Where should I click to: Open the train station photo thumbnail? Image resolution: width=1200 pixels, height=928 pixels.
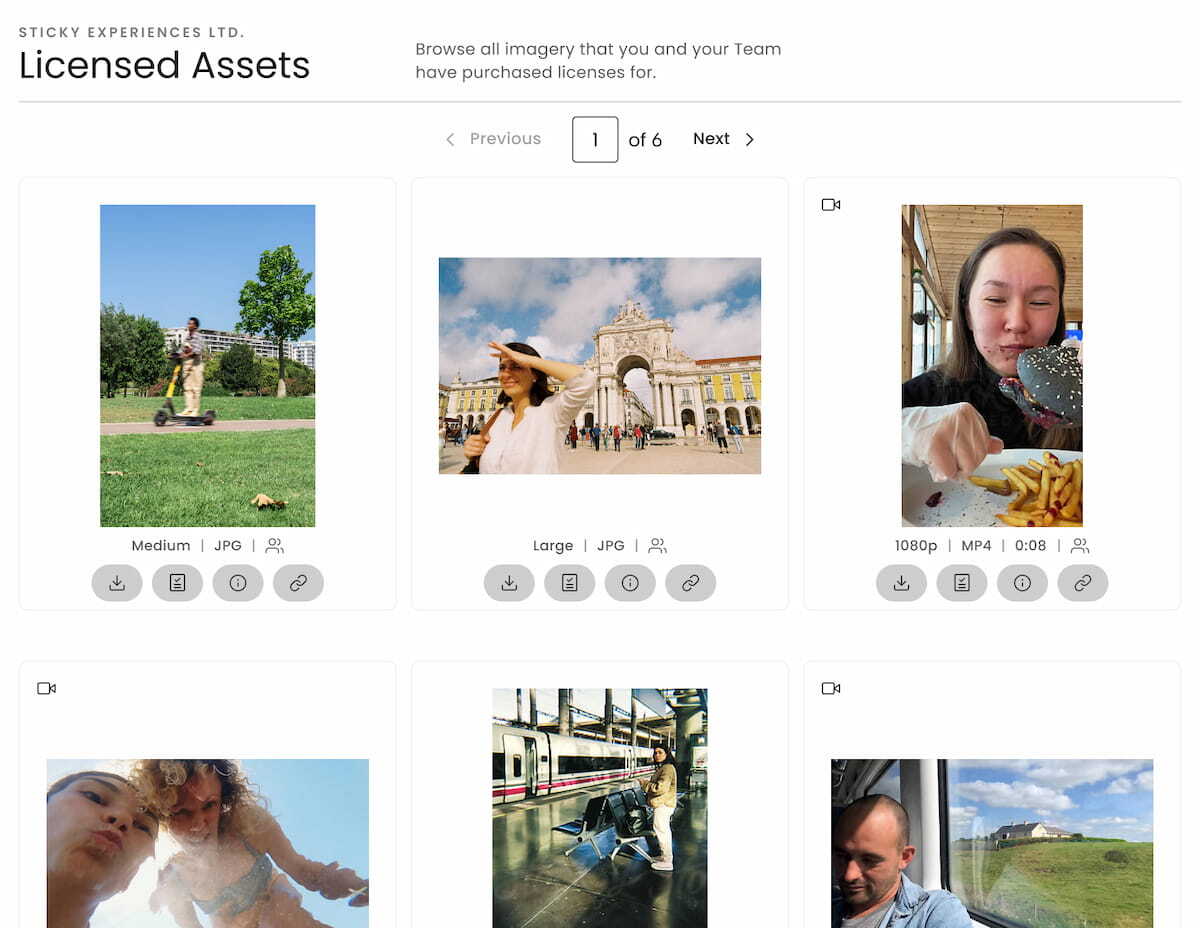[x=600, y=807]
